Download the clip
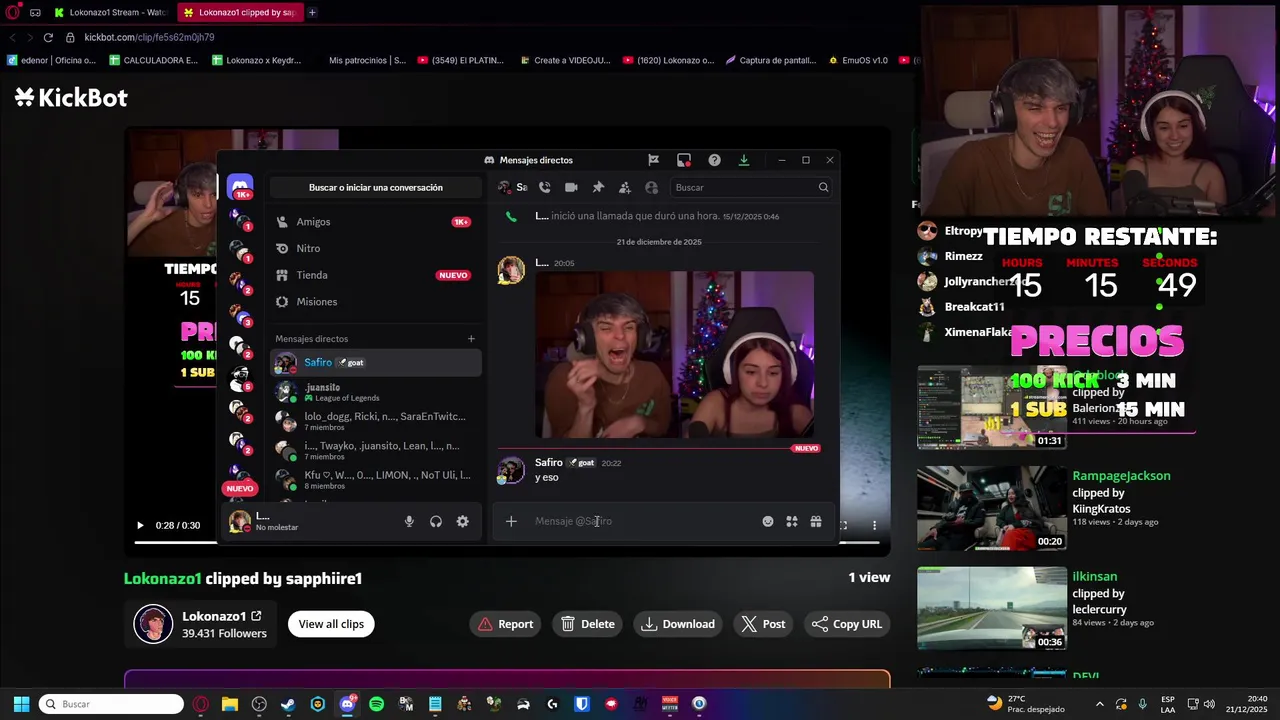 coord(679,624)
